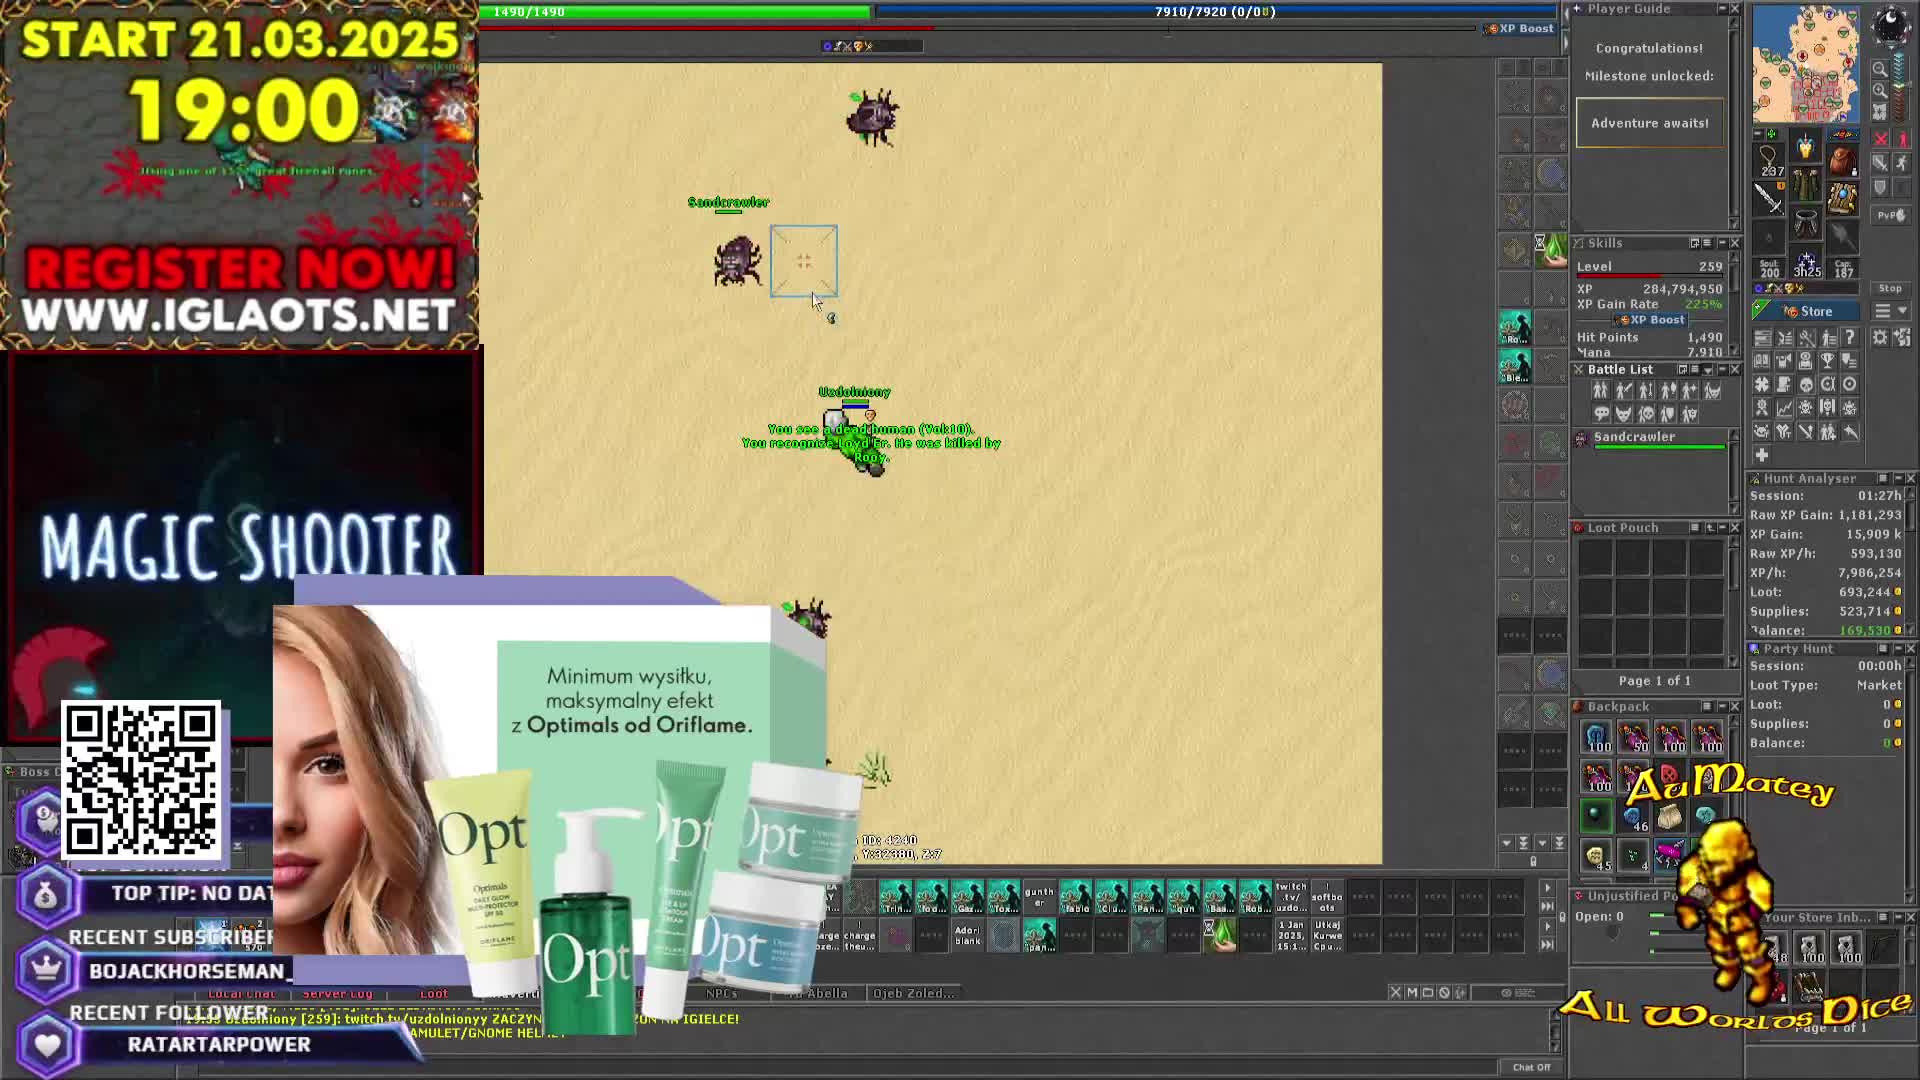Click the sword weapon slot
Image resolution: width=1920 pixels, height=1080 pixels.
point(1769,198)
